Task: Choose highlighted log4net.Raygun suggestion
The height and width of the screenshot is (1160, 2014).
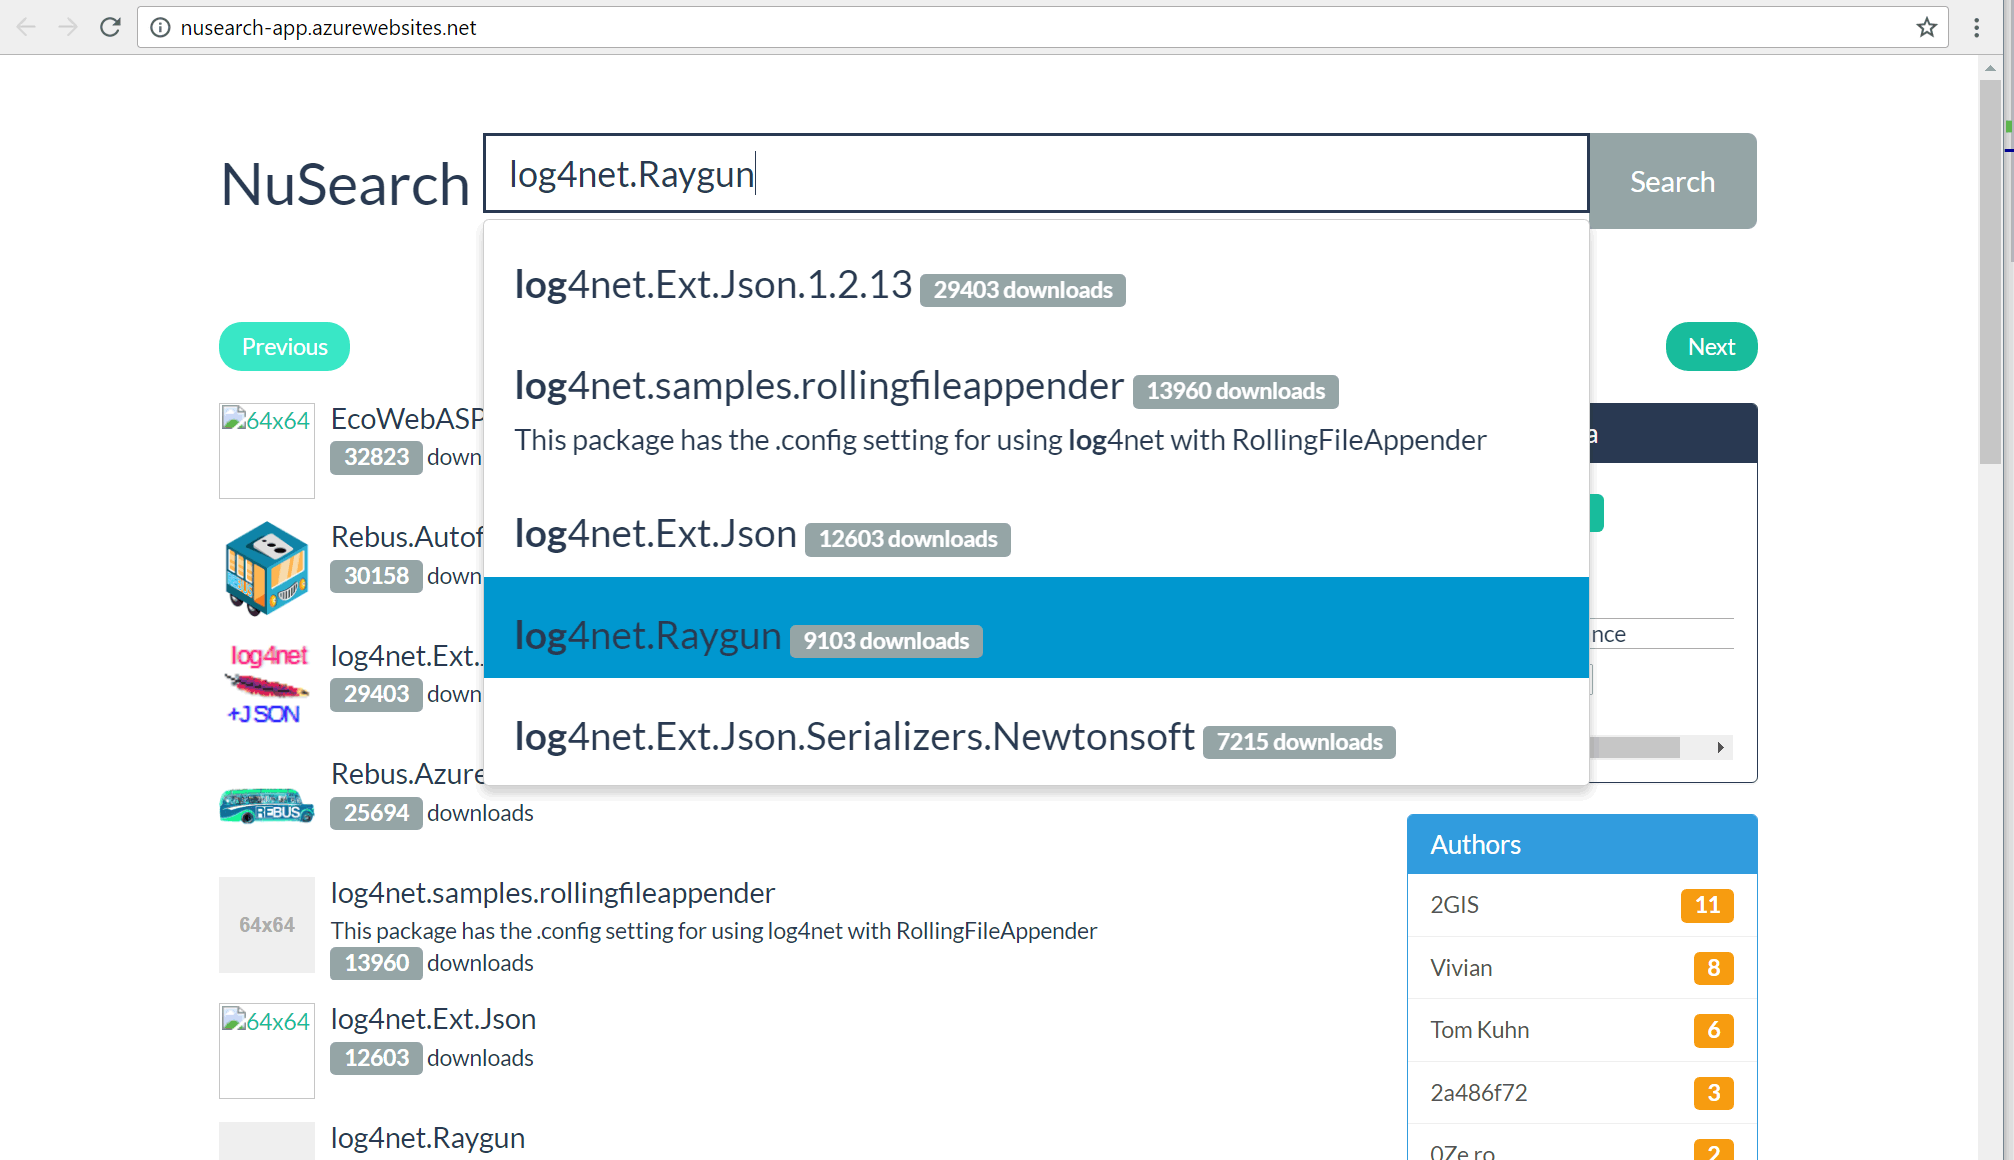Action: (1036, 628)
